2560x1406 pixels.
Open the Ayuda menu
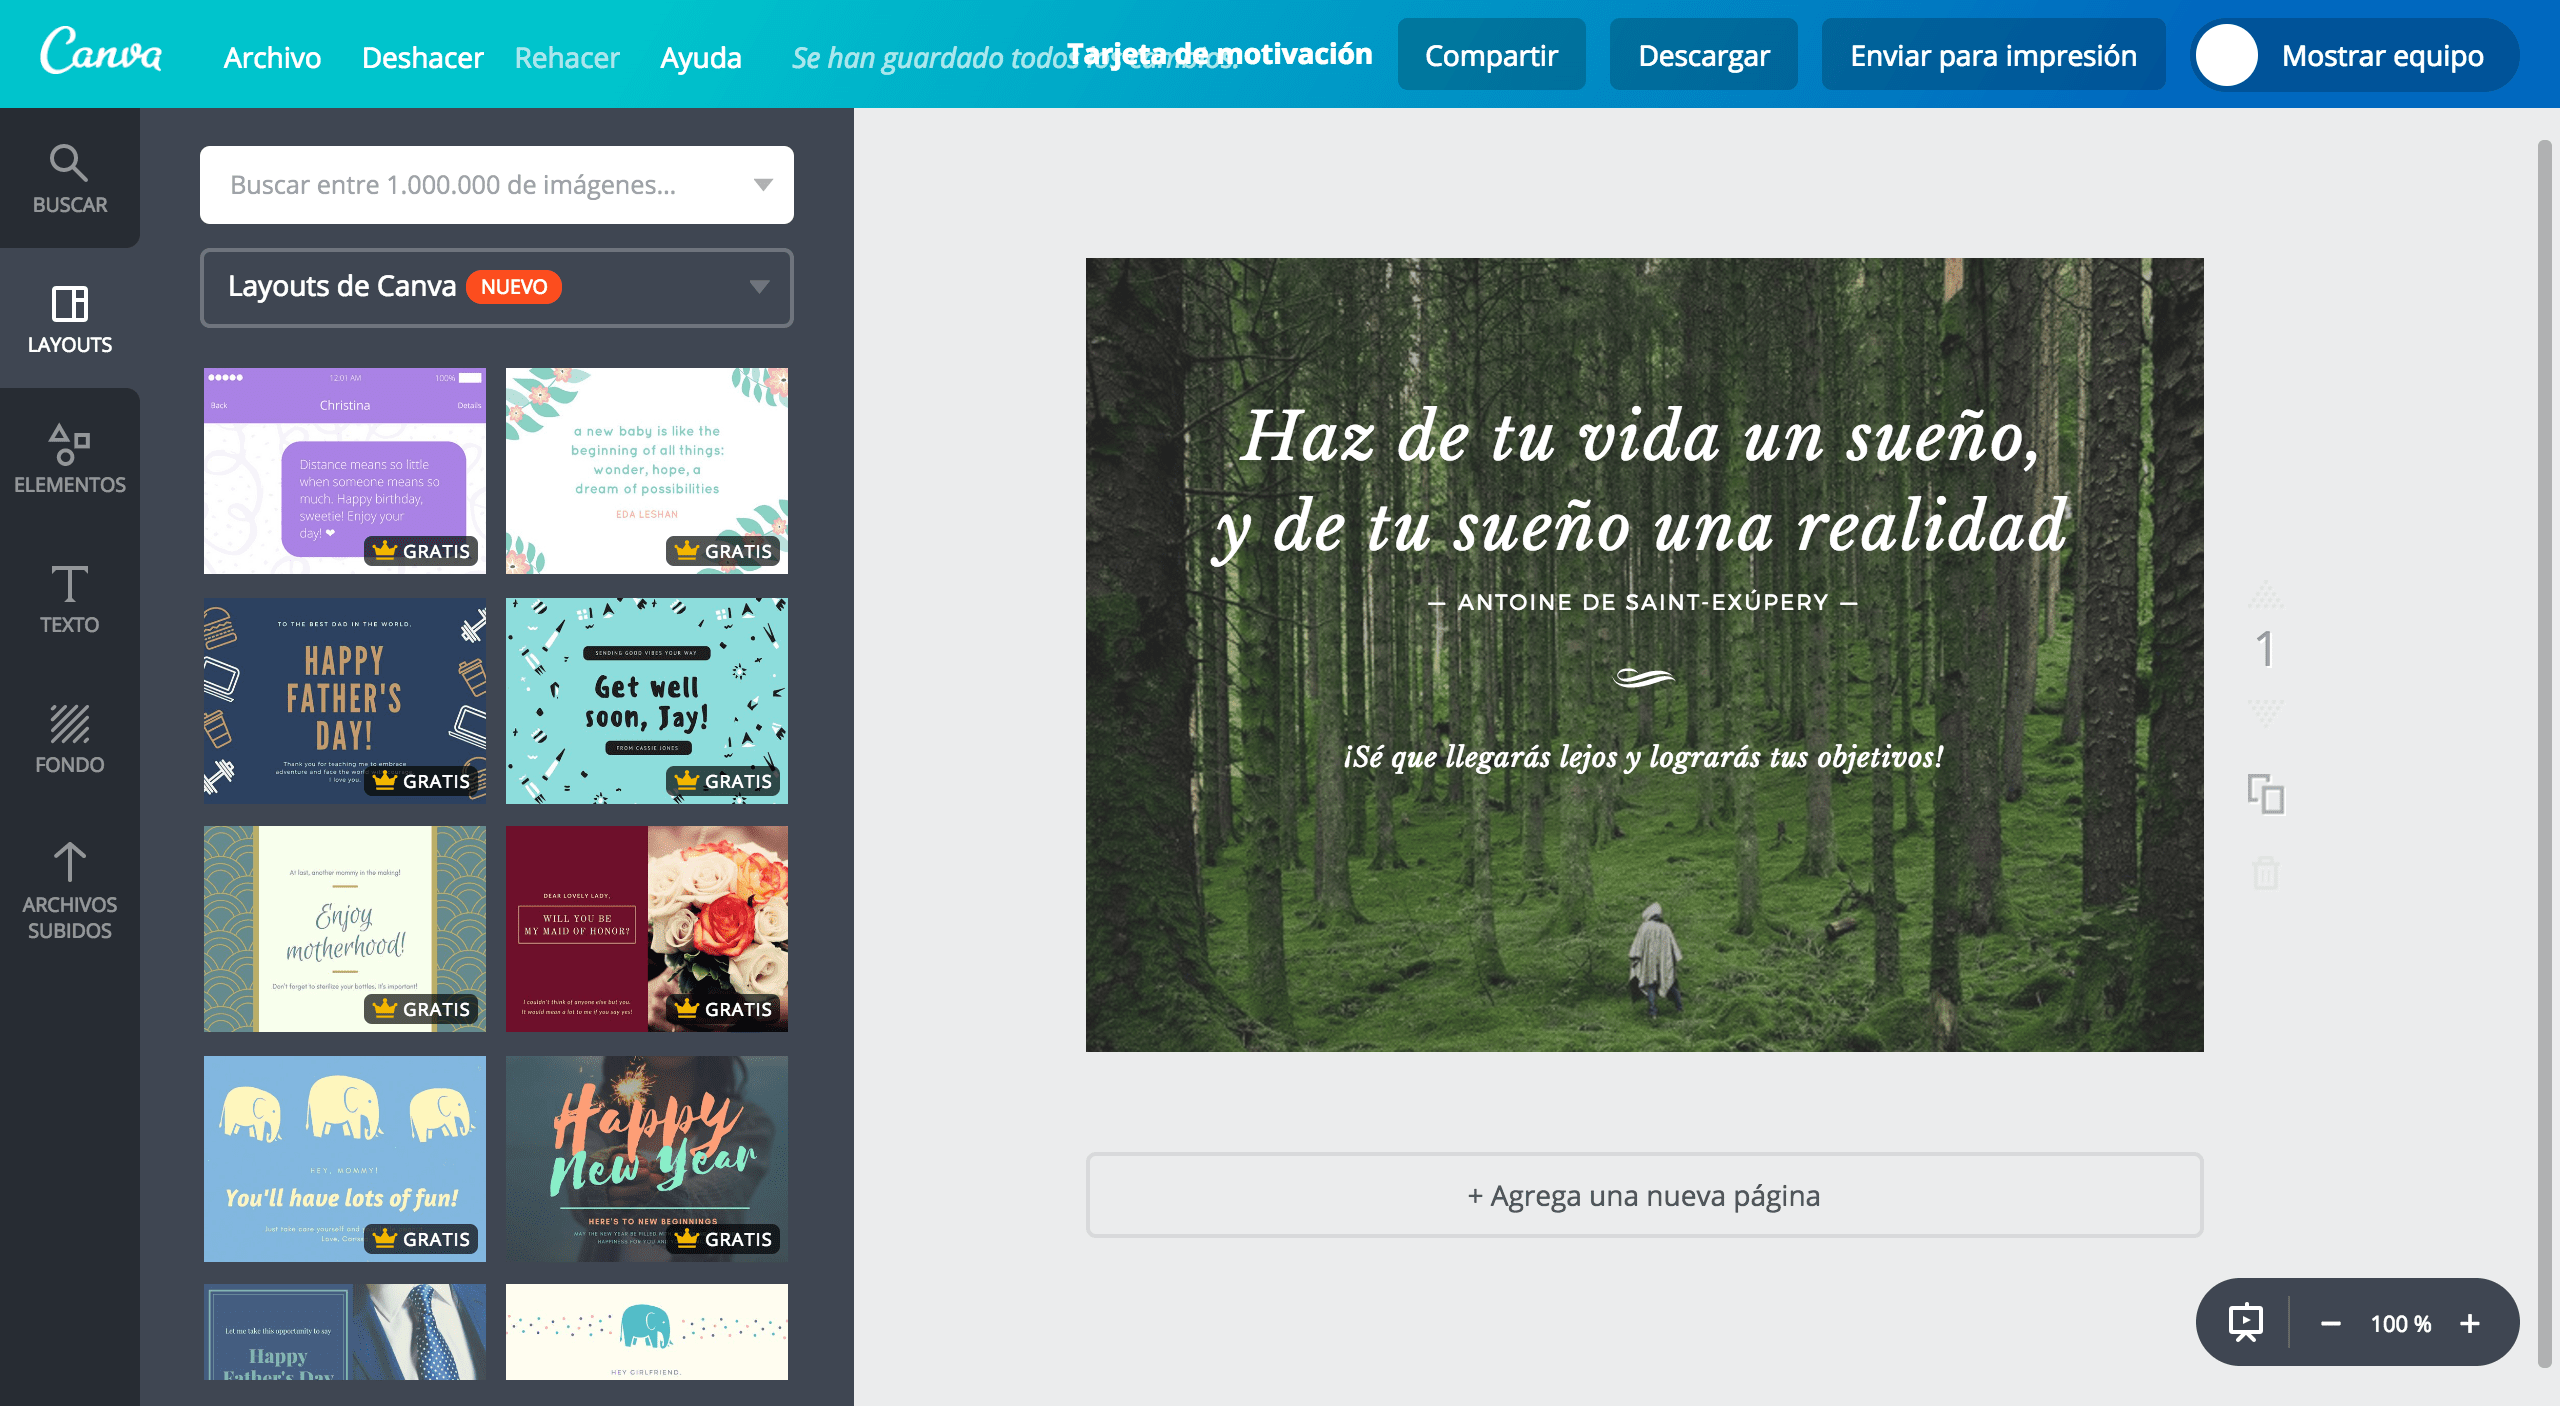tap(700, 57)
